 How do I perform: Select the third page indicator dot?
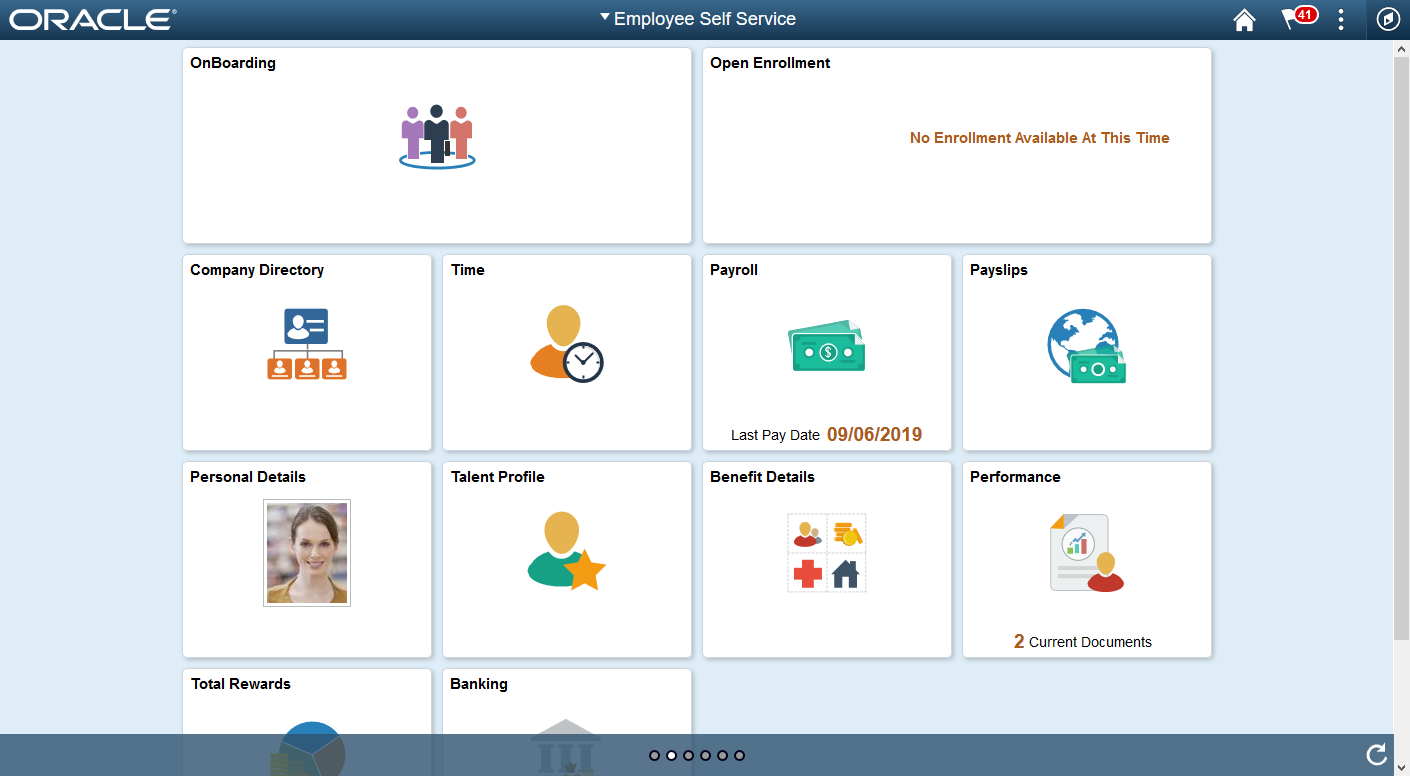click(x=688, y=756)
